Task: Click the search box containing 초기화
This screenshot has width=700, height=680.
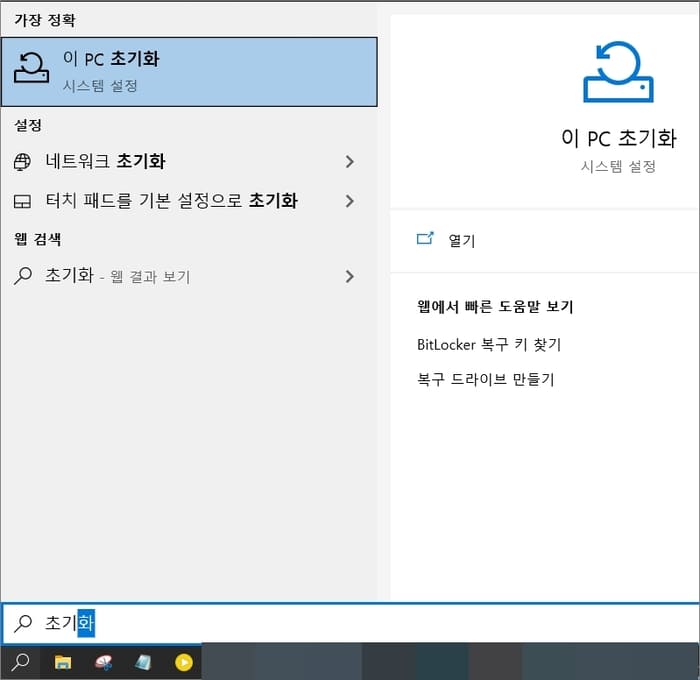Action: (350, 623)
